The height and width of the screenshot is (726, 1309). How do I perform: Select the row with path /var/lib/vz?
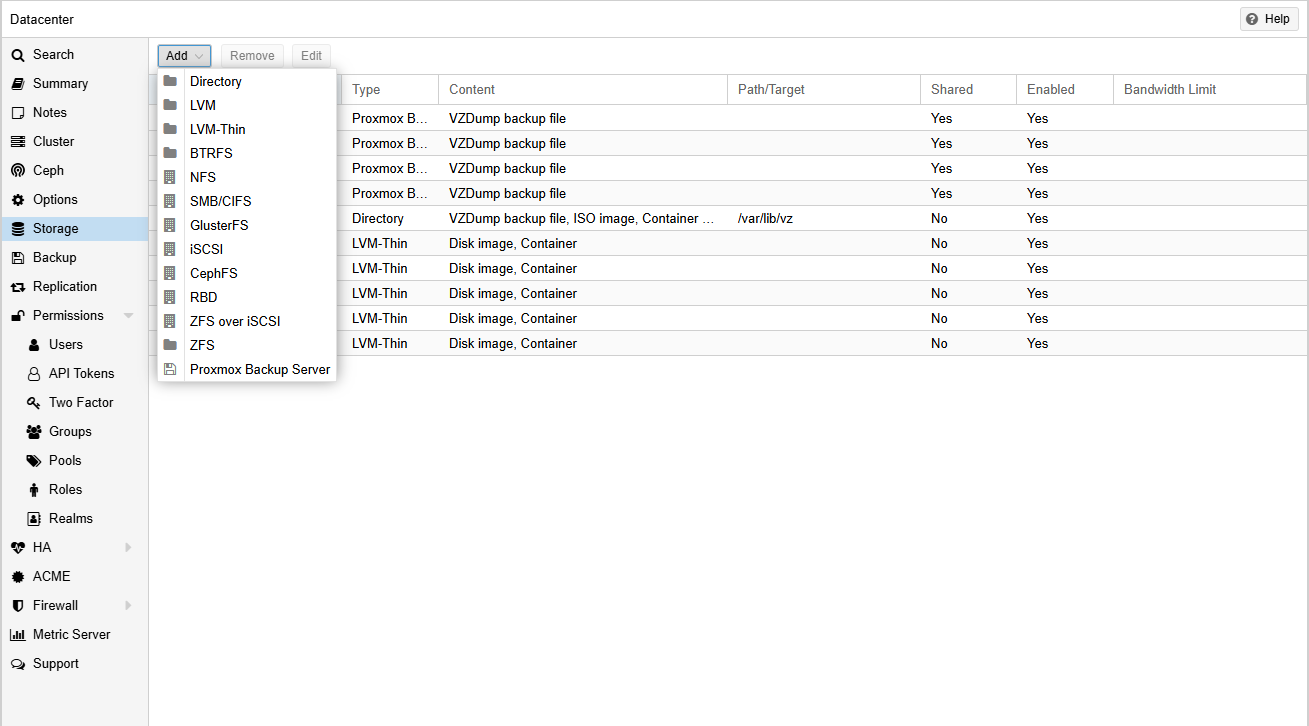765,219
